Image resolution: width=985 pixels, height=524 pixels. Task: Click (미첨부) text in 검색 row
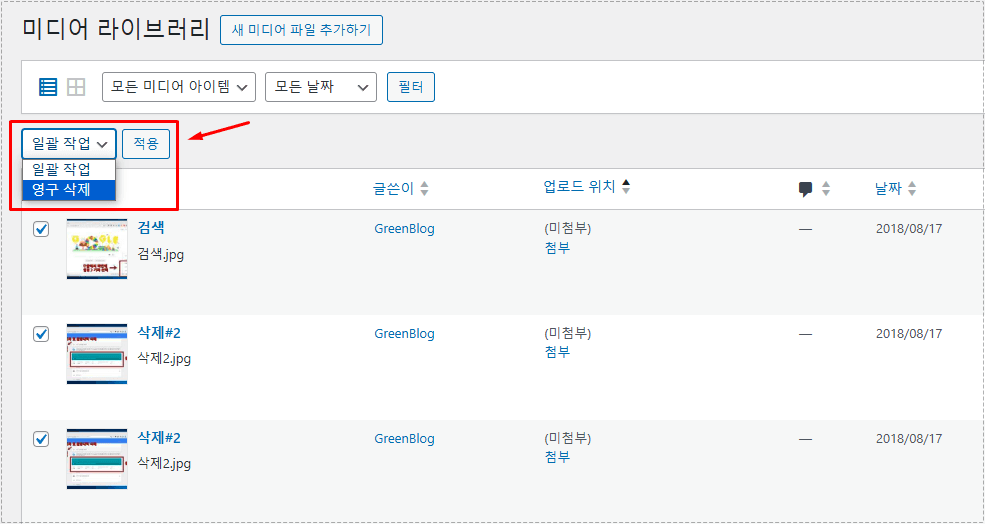[x=568, y=229]
